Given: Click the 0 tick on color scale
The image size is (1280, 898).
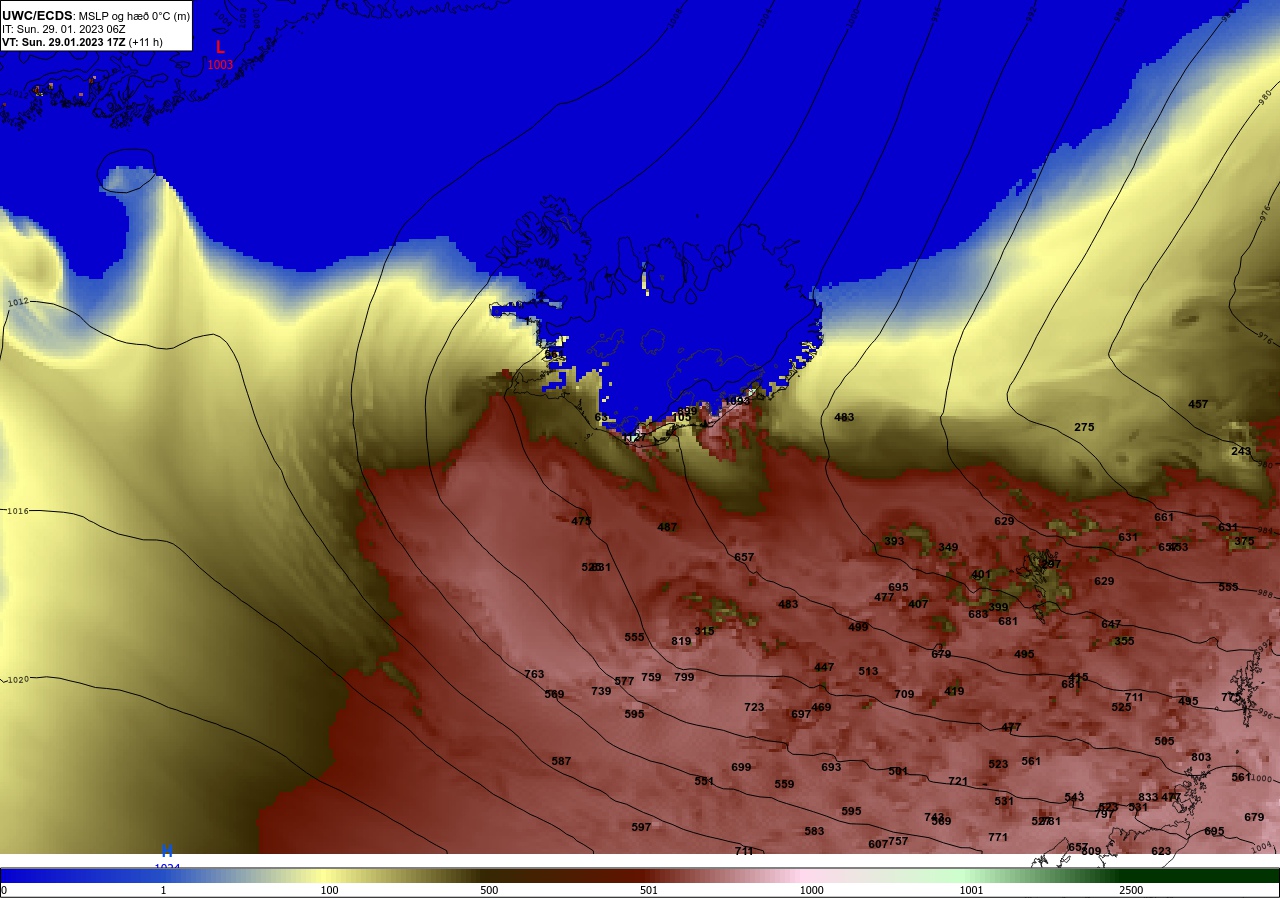Looking at the screenshot, I should [4, 890].
